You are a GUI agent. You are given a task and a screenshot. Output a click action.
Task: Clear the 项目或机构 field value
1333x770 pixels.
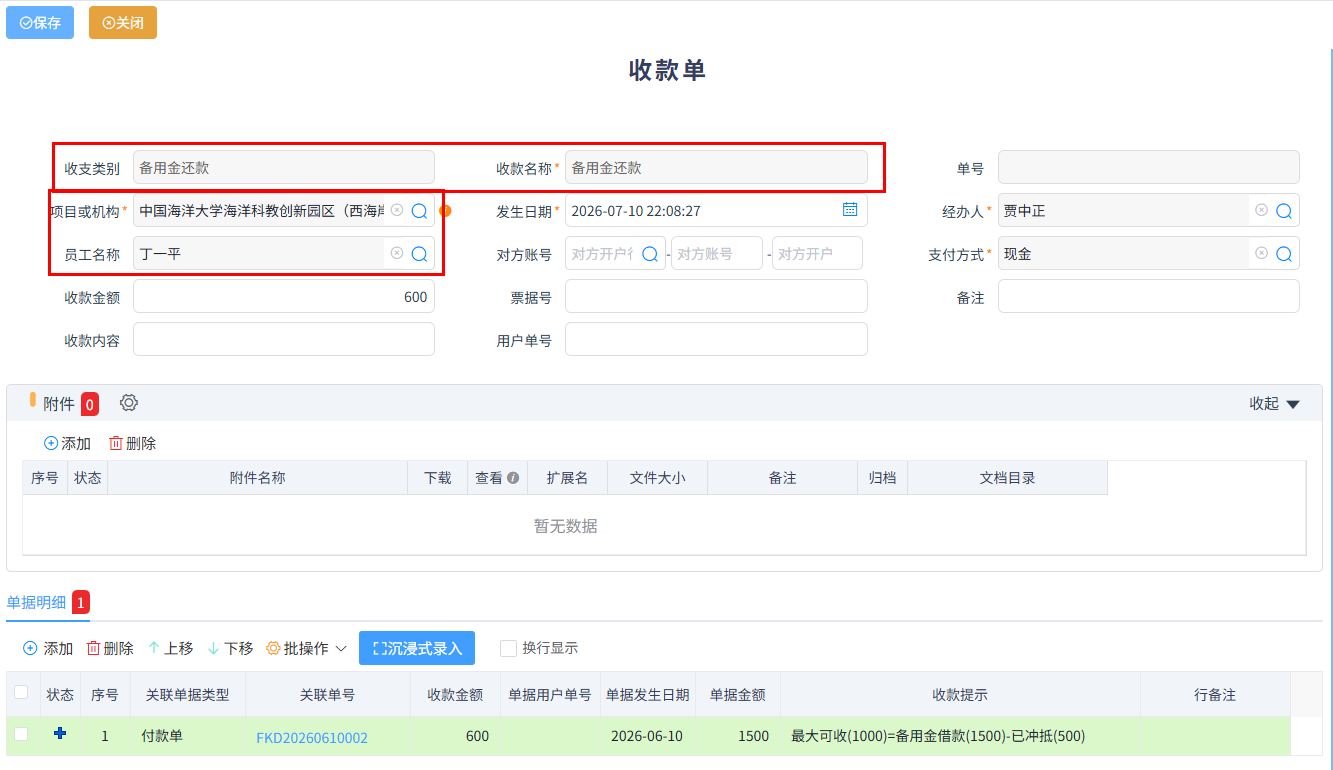coord(397,210)
